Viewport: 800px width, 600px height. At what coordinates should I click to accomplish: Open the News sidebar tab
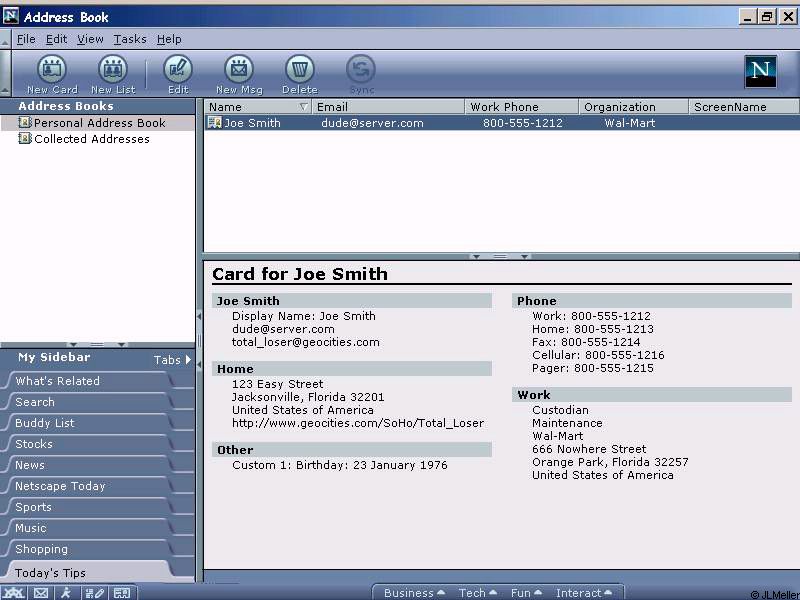pos(89,465)
